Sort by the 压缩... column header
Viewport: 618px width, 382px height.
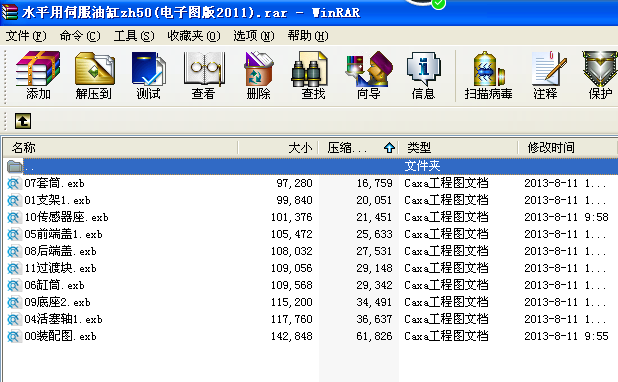coord(358,148)
